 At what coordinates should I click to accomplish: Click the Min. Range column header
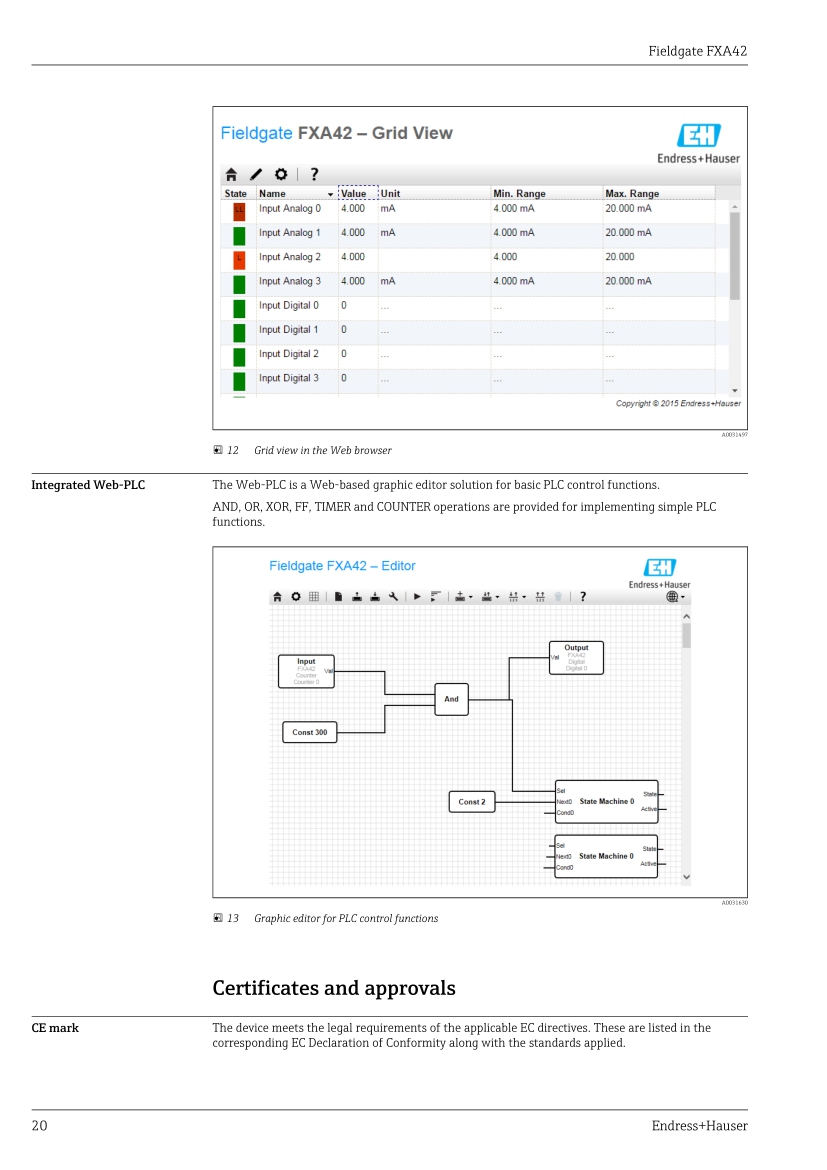[x=519, y=193]
